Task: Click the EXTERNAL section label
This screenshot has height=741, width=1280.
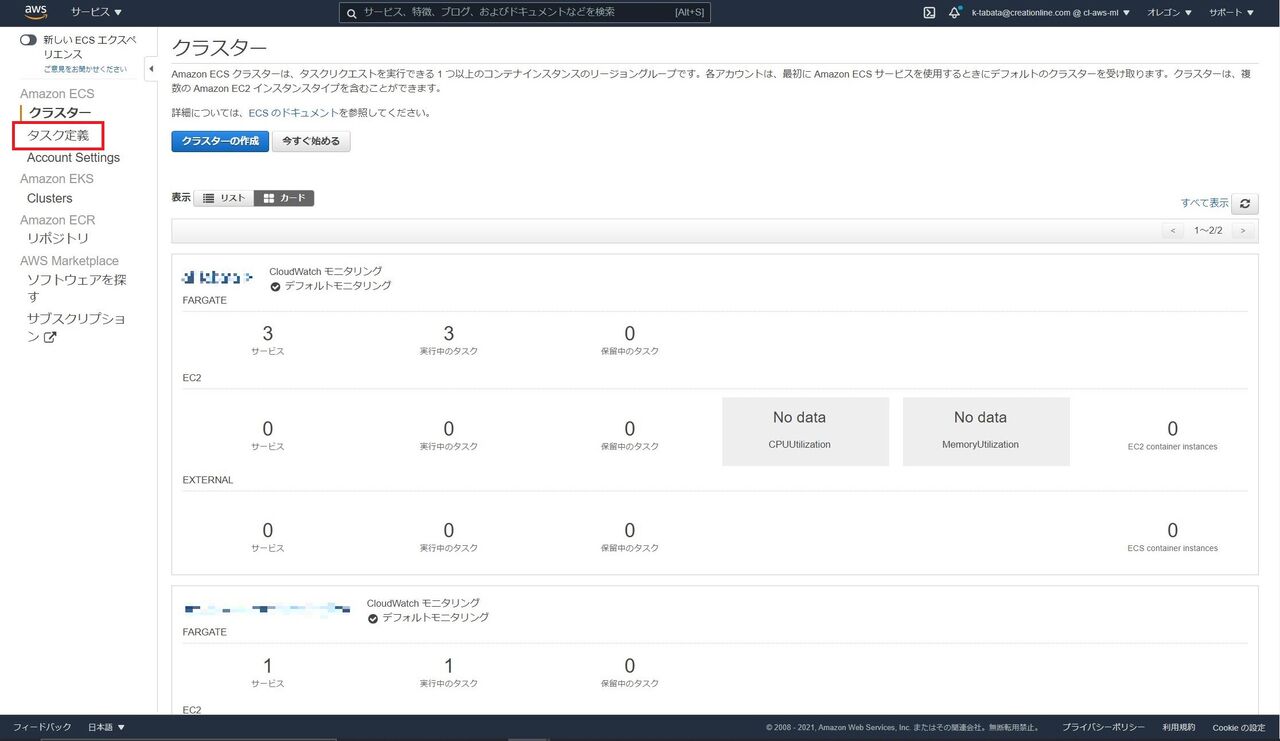Action: [x=207, y=480]
